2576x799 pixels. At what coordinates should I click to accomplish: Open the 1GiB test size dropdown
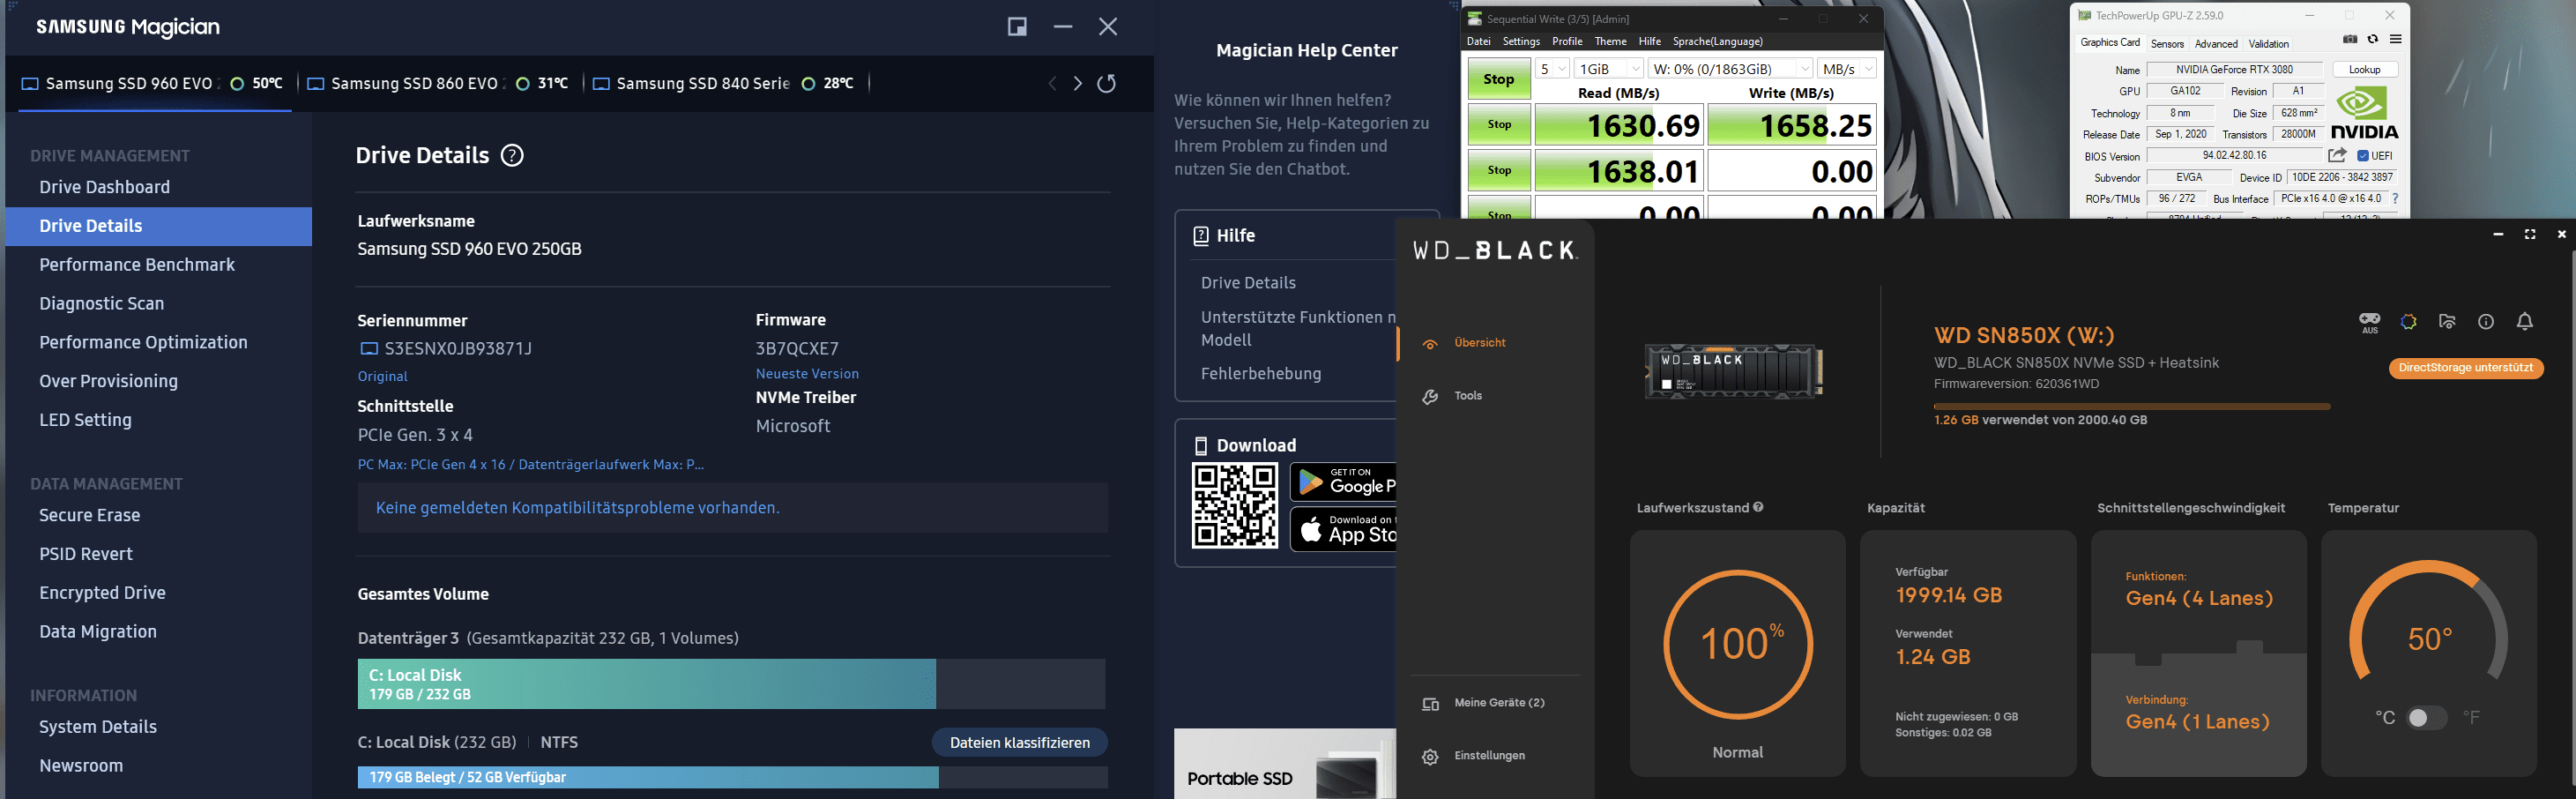[x=1609, y=69]
